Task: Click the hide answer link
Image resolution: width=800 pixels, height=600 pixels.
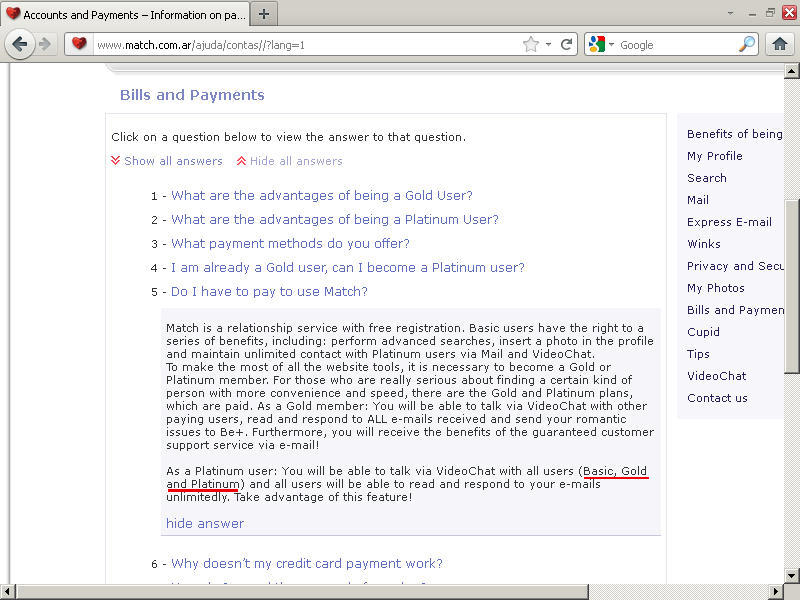Action: coord(205,523)
